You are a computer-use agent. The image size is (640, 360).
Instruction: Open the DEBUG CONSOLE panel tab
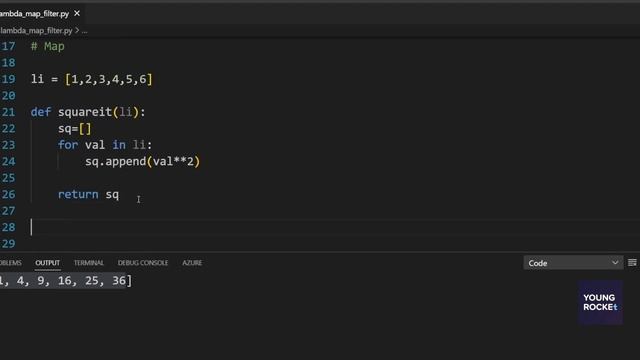click(143, 263)
